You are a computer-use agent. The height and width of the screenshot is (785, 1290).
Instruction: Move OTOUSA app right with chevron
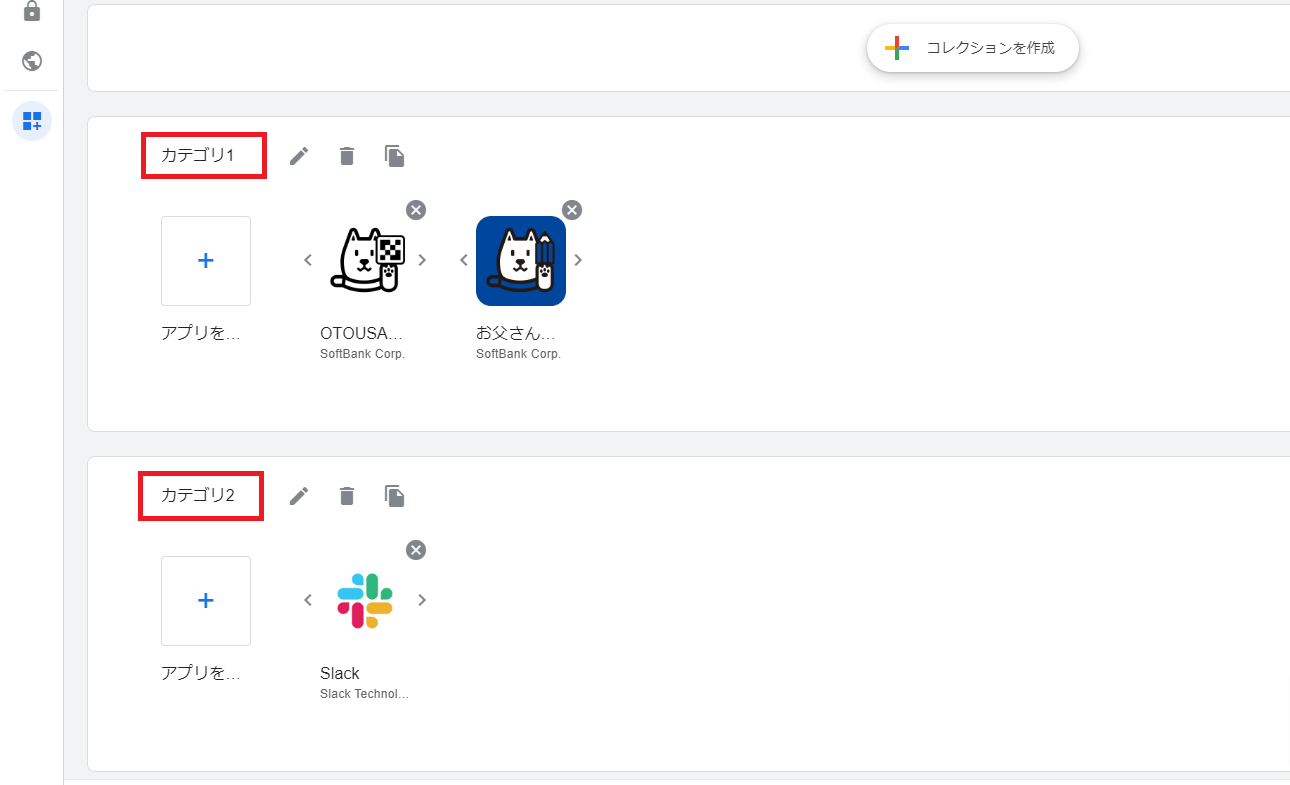422,260
